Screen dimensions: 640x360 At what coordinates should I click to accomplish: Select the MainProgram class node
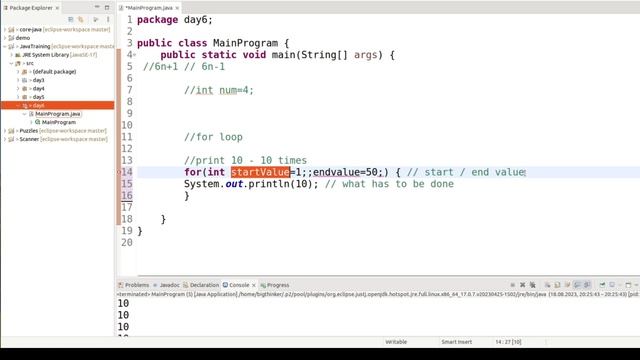59,122
